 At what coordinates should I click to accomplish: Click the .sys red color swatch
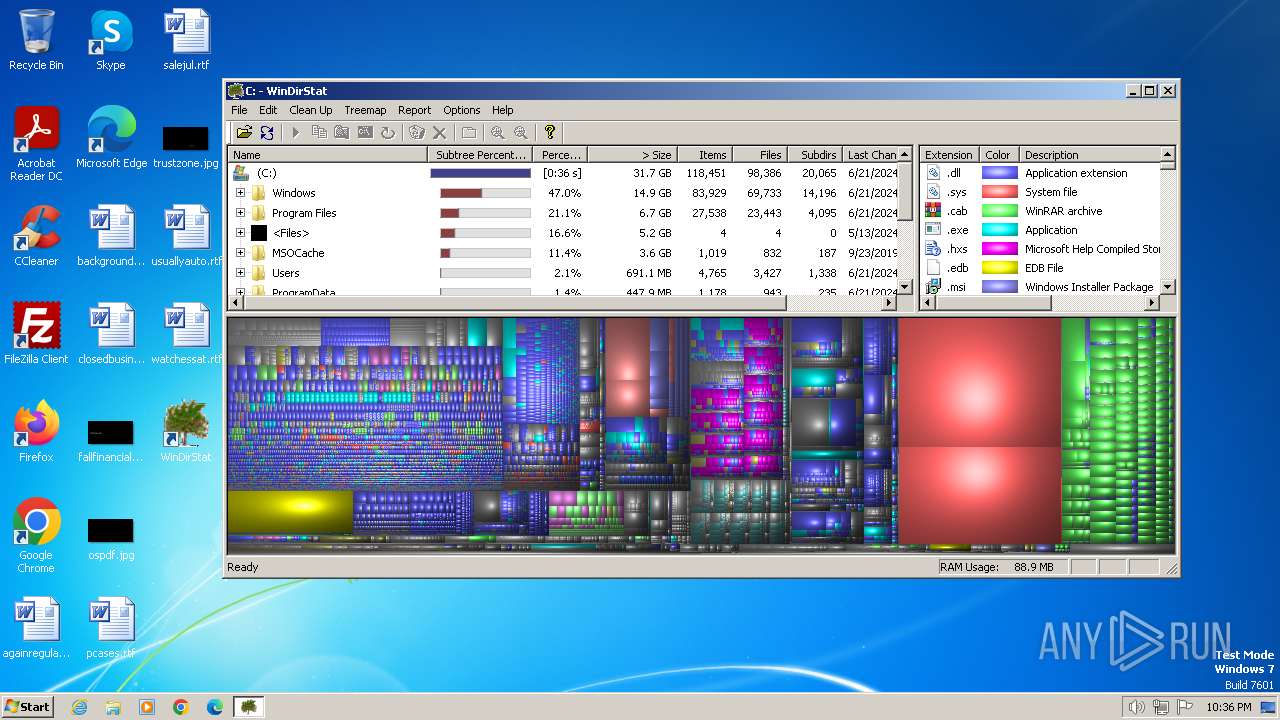999,192
